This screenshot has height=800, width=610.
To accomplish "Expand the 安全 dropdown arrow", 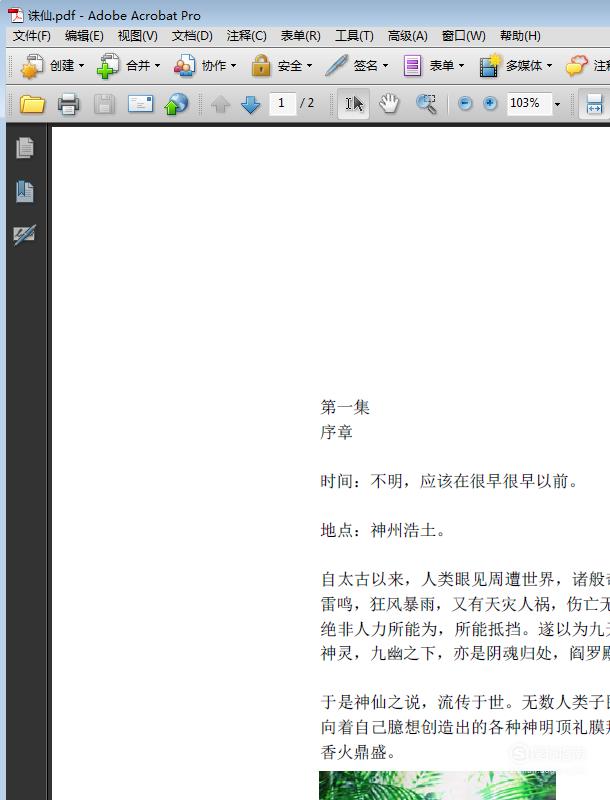I will pyautogui.click(x=309, y=66).
